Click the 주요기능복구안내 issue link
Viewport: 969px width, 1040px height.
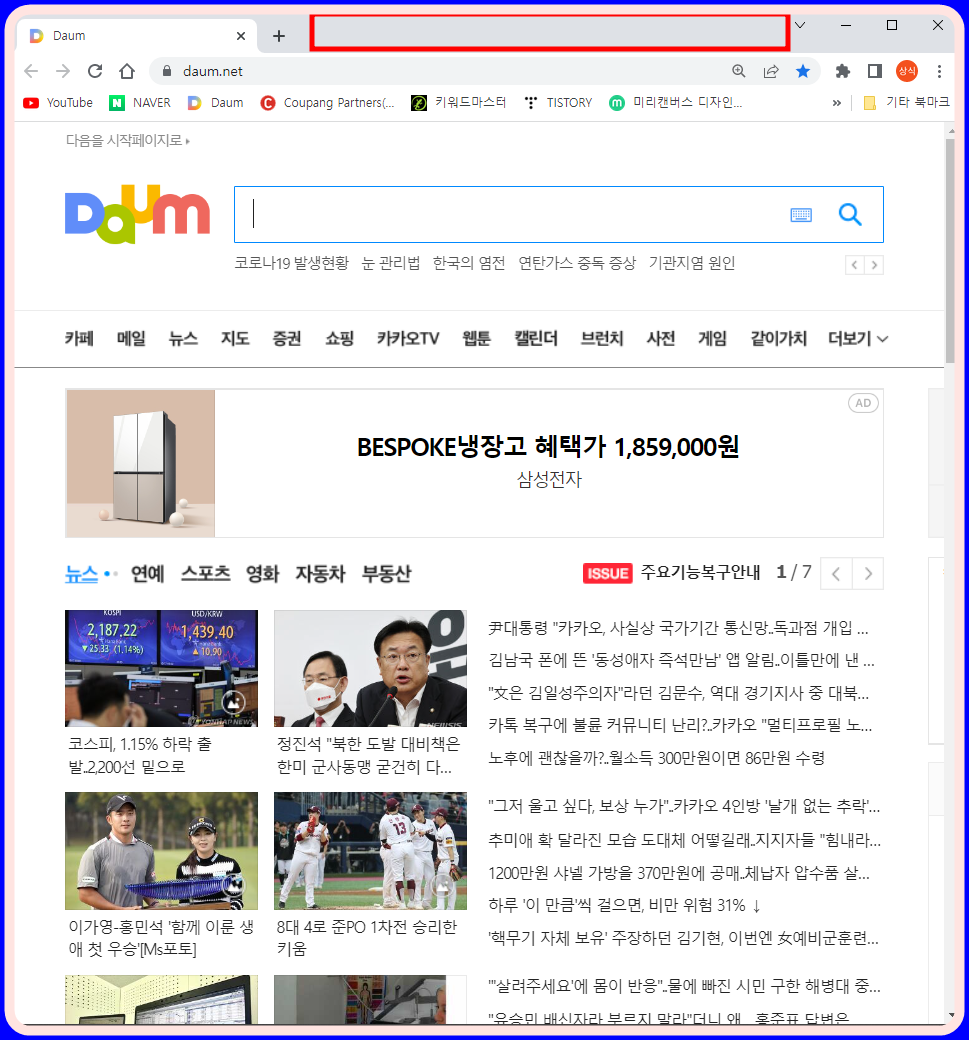click(x=700, y=572)
